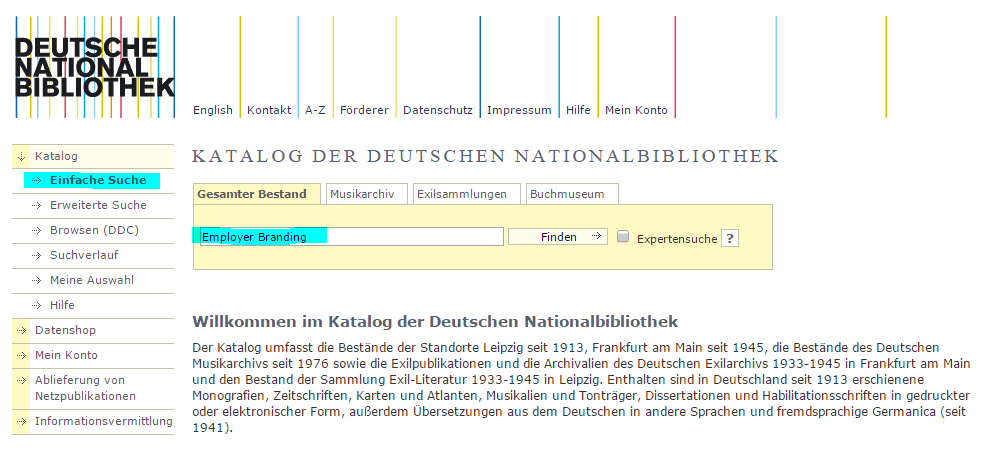This screenshot has width=988, height=454.
Task: Open the Förderer link
Action: point(364,110)
